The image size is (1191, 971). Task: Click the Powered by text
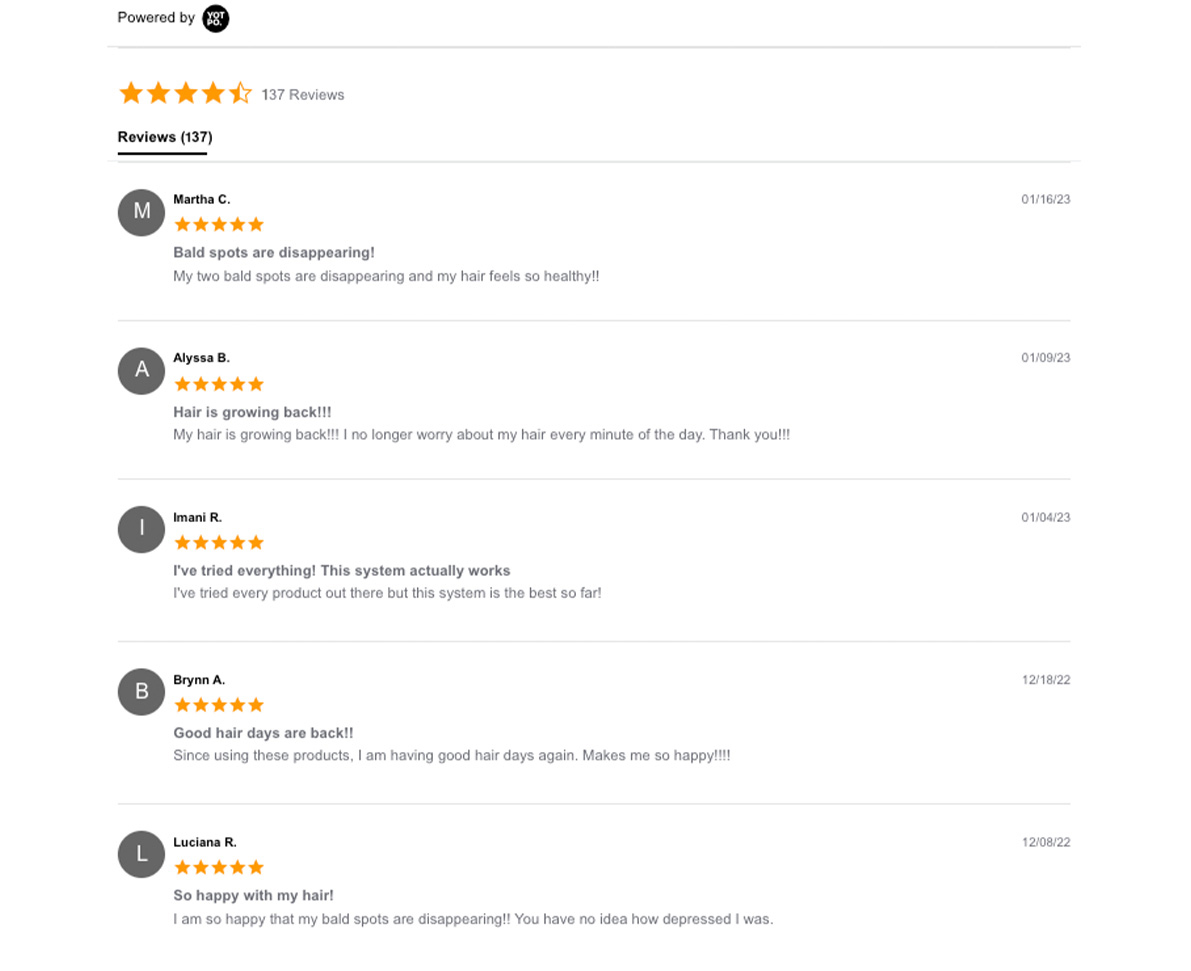click(x=156, y=17)
